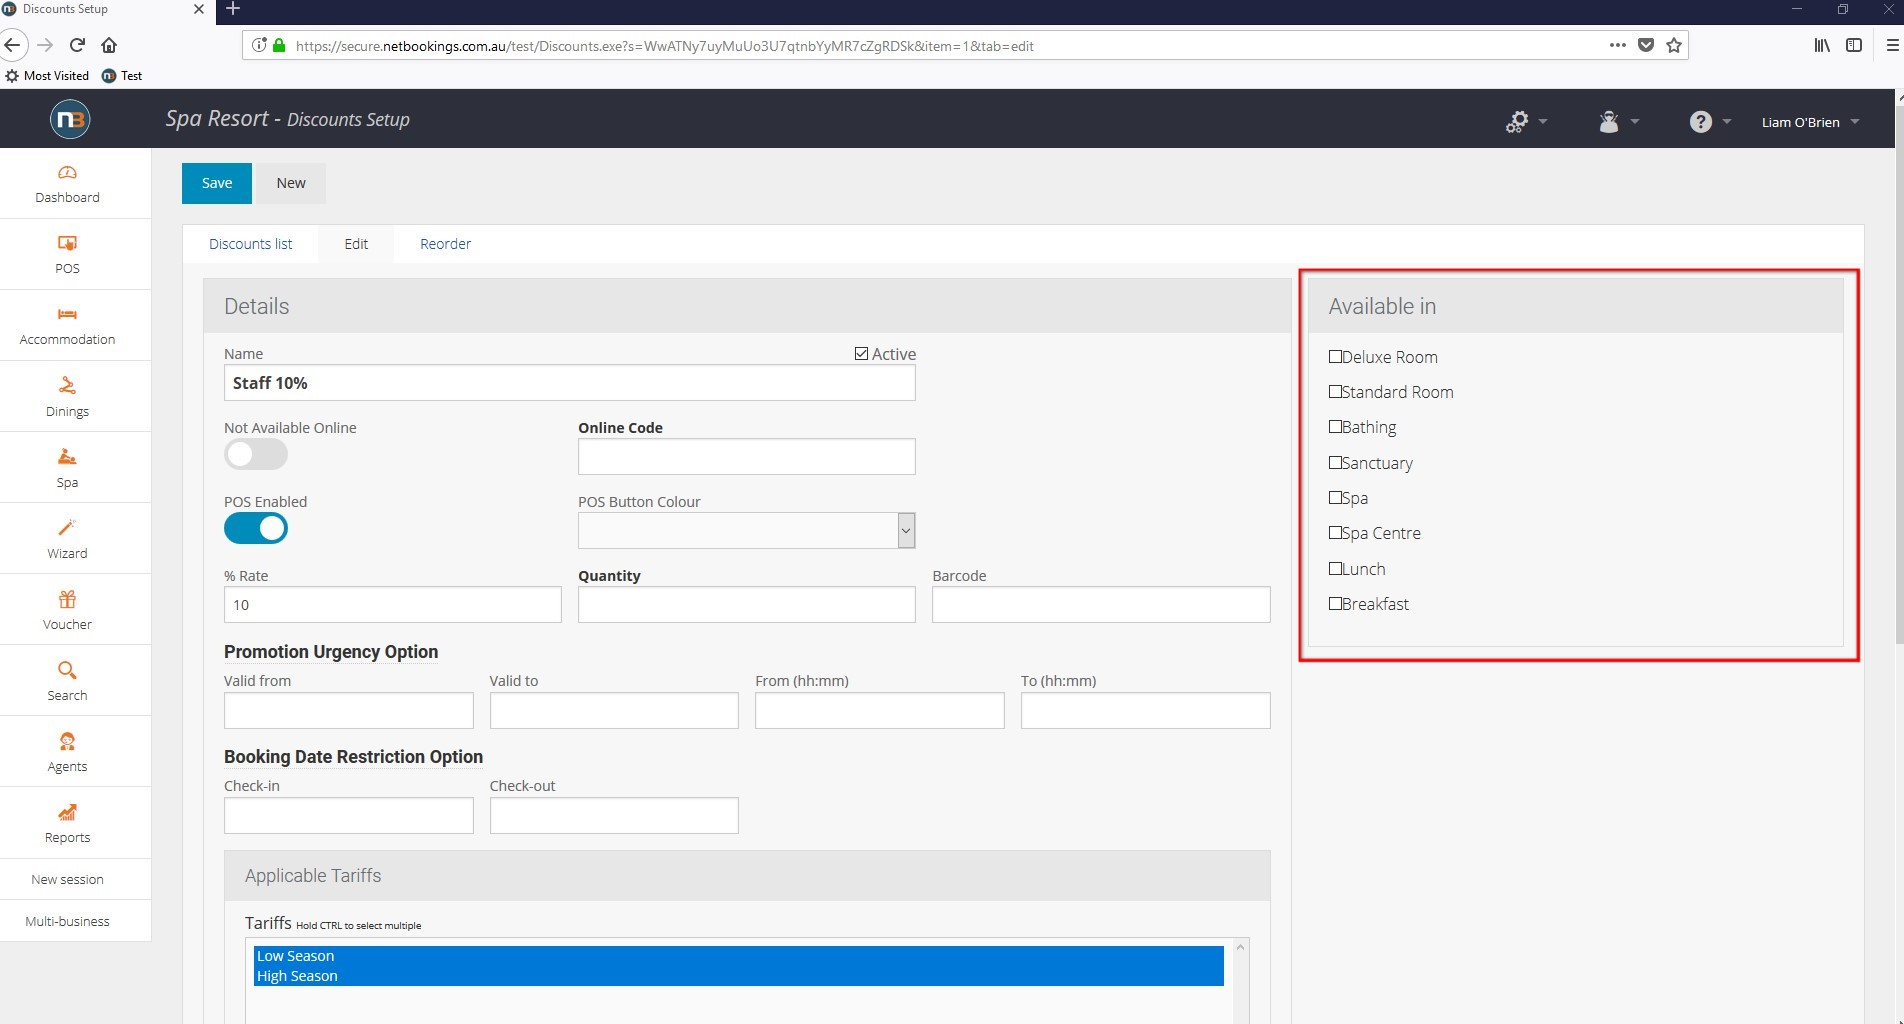Open the Dinings sidebar icon
This screenshot has height=1024, width=1904.
click(67, 386)
